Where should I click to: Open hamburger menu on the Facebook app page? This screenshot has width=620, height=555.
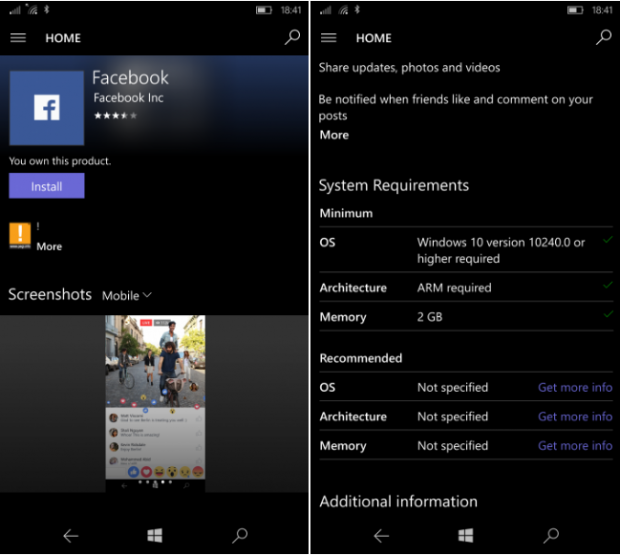point(18,38)
